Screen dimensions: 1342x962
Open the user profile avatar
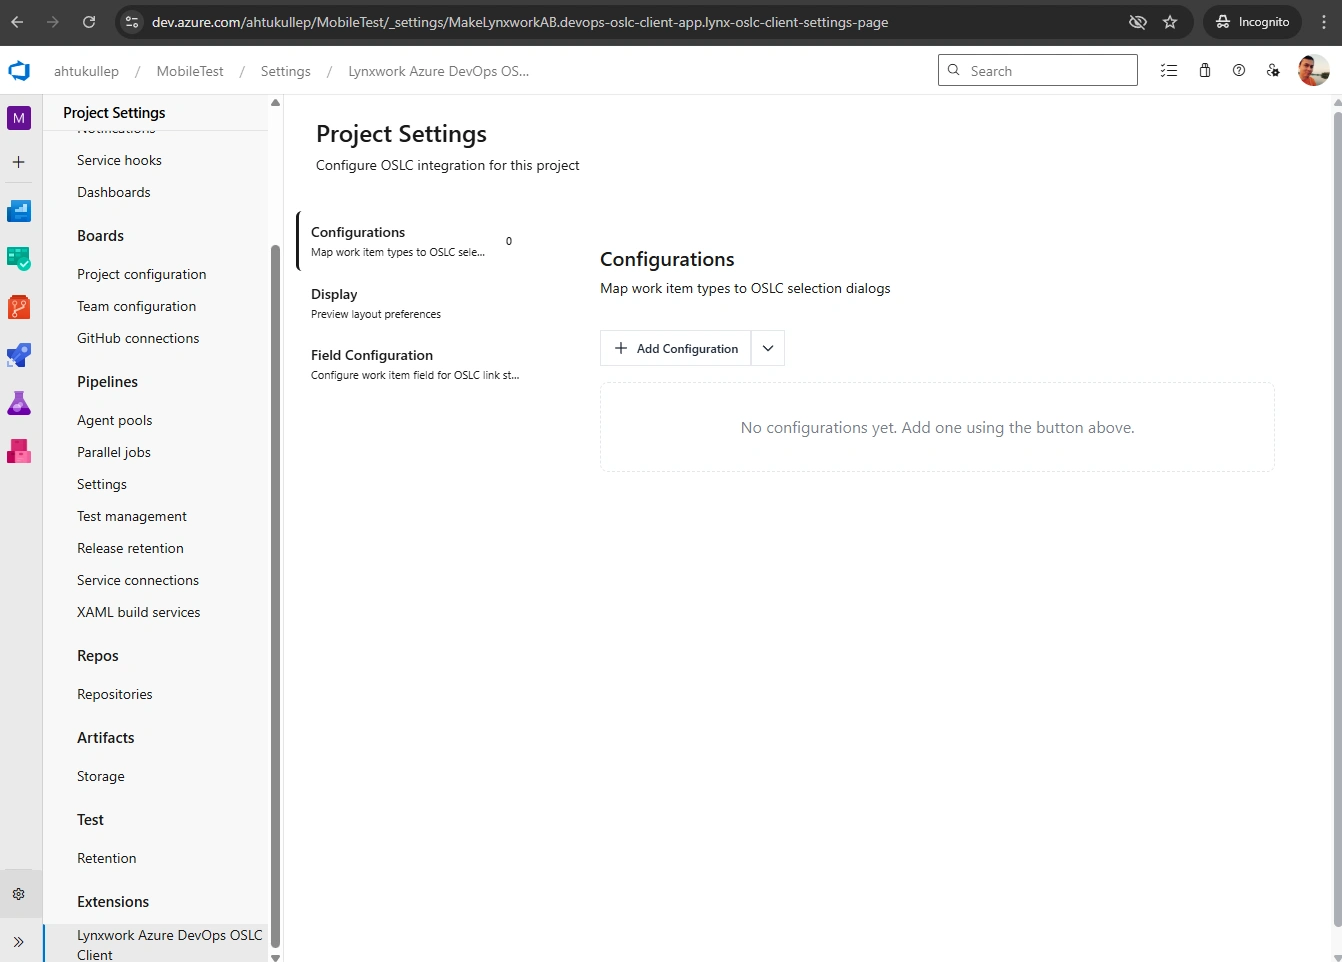tap(1313, 70)
